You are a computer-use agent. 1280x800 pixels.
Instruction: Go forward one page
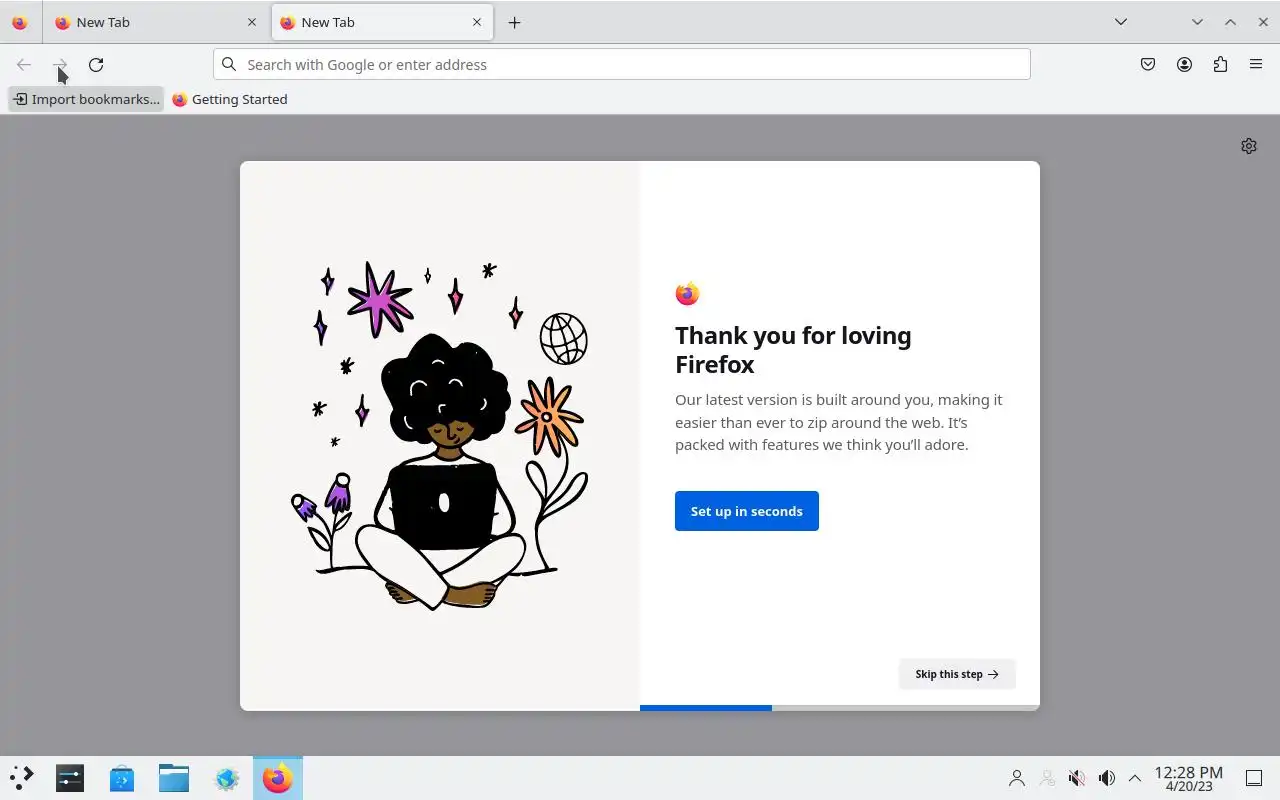pyautogui.click(x=60, y=64)
